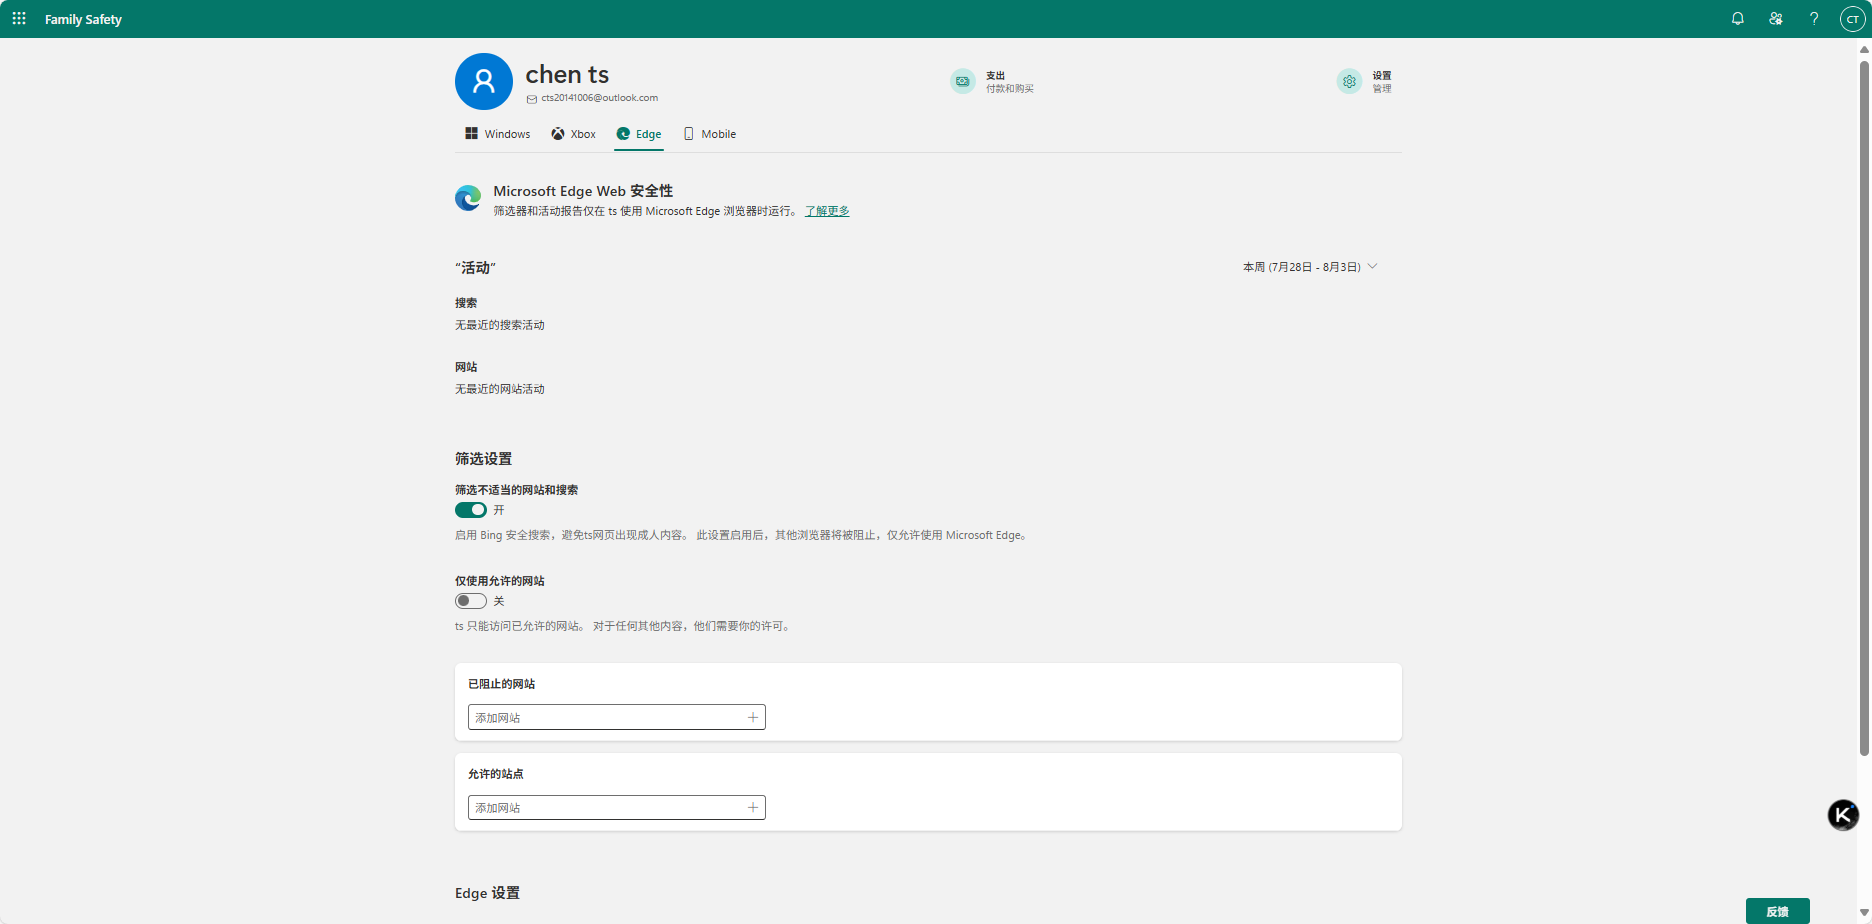Click the Edge 设置 heading
Viewport: 1872px width, 924px height.
pyautogui.click(x=487, y=893)
